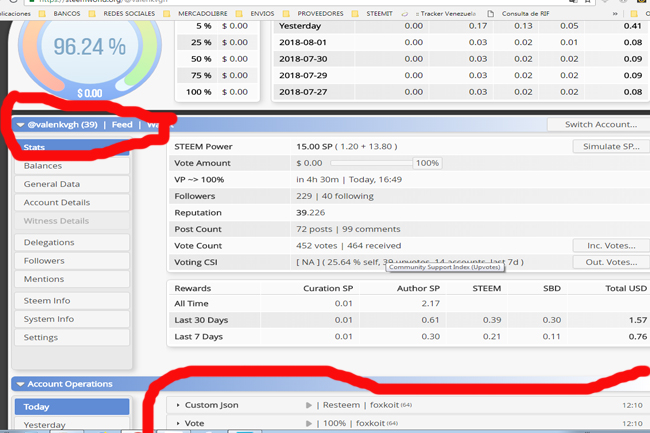Select the Stats side tab

[72, 148]
